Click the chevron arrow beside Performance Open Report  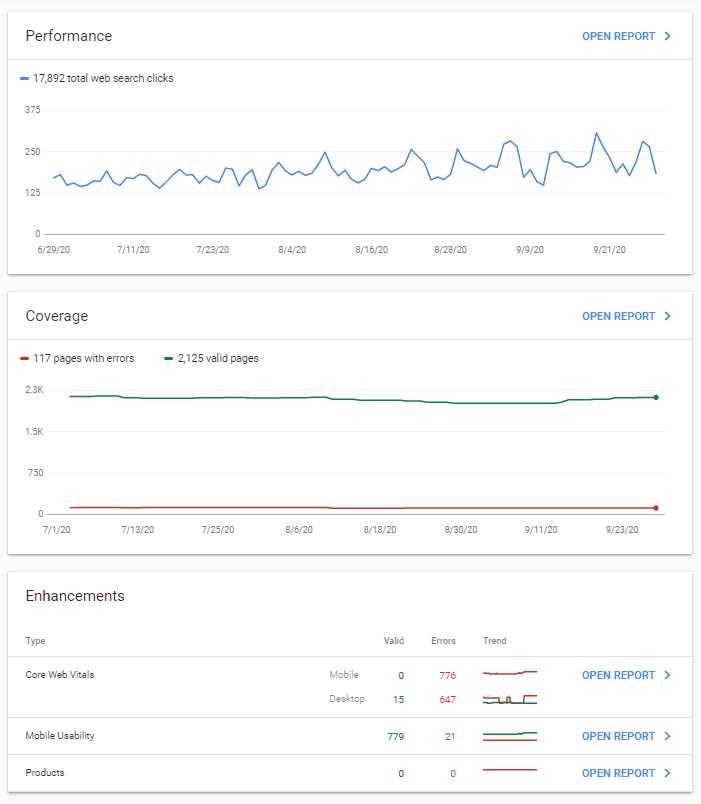(668, 36)
